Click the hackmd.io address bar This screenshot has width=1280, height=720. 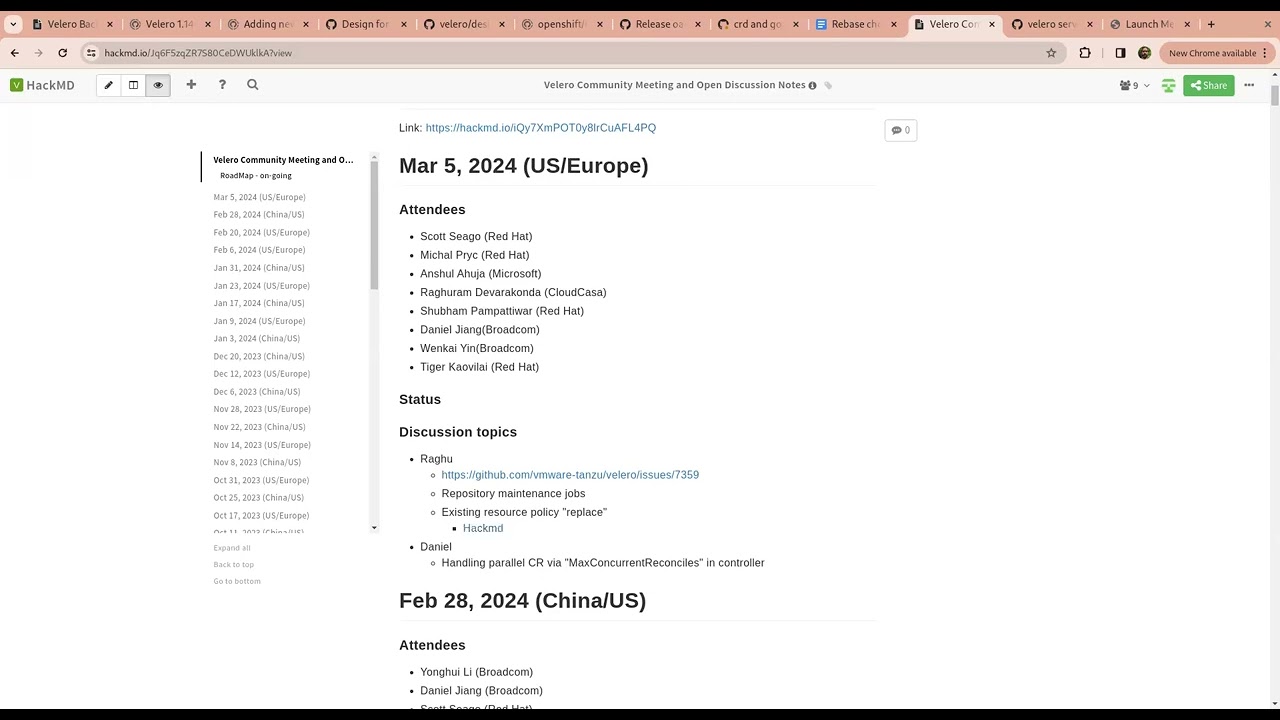[570, 53]
